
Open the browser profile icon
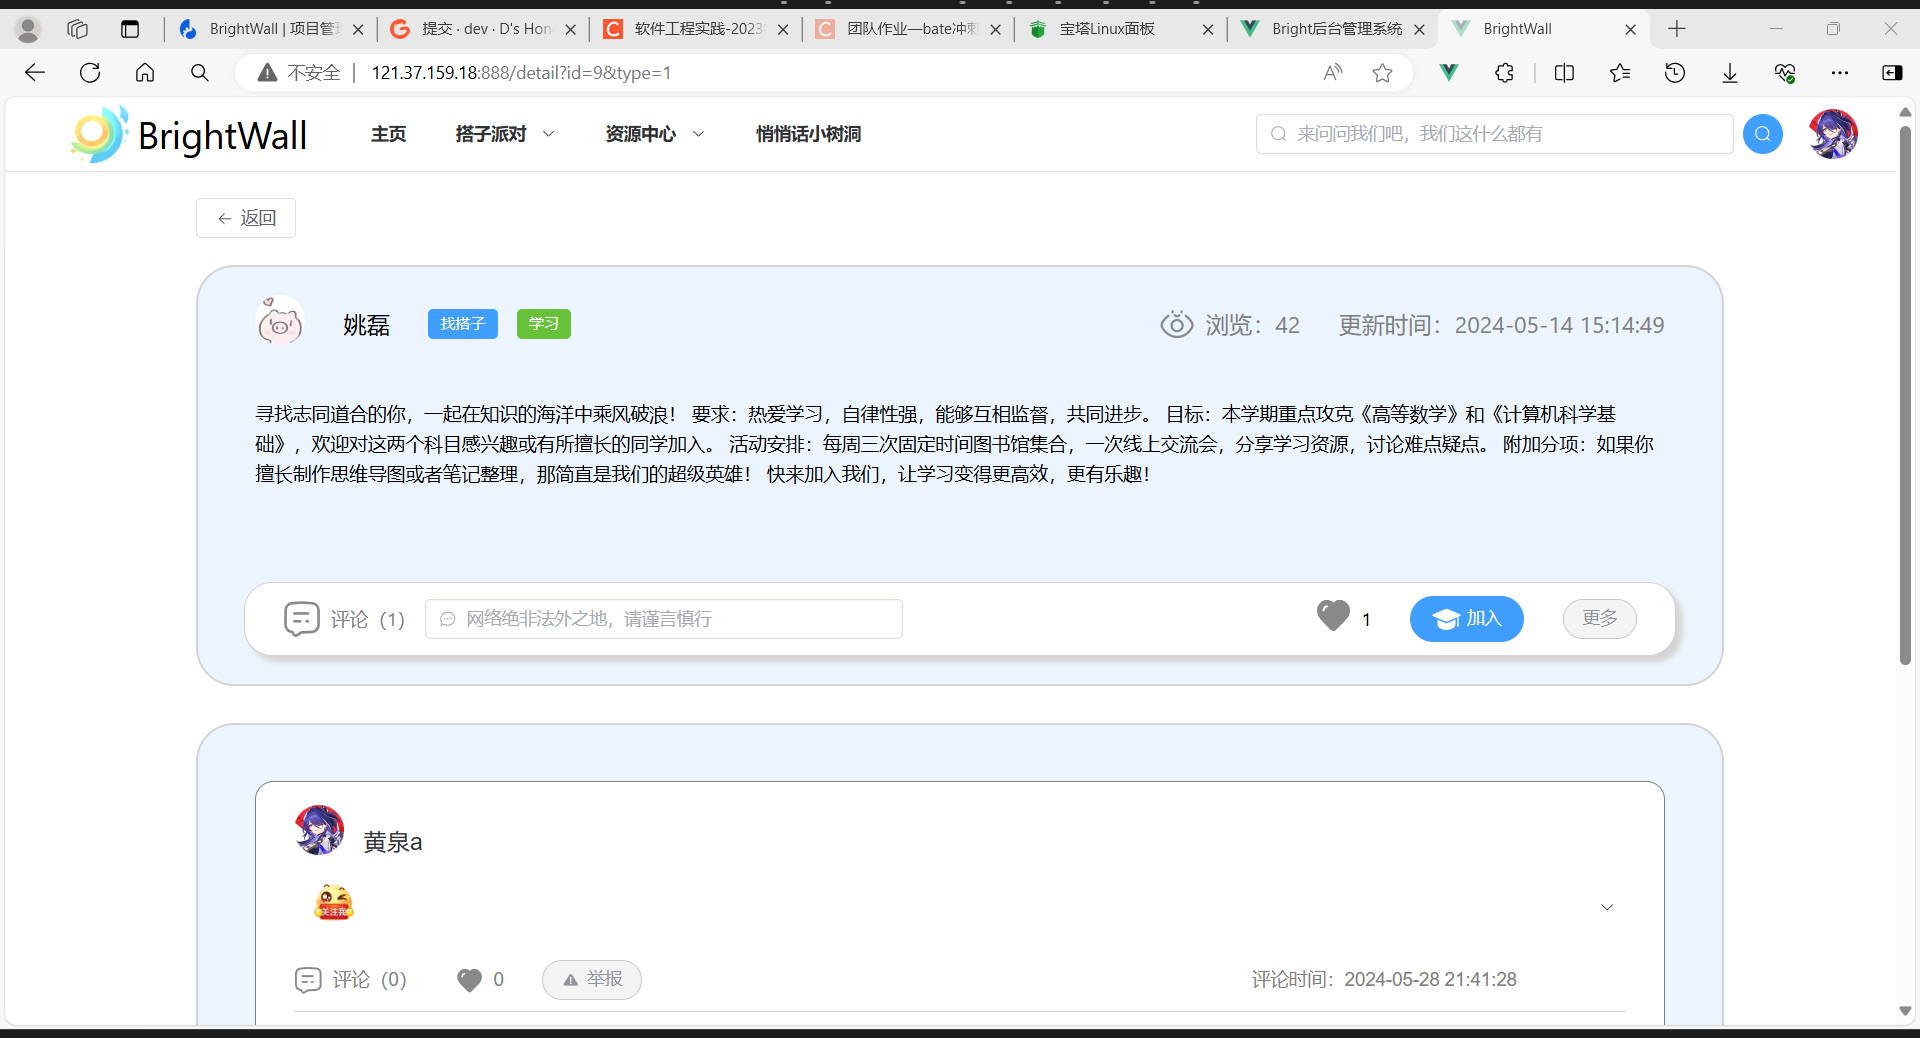click(28, 30)
